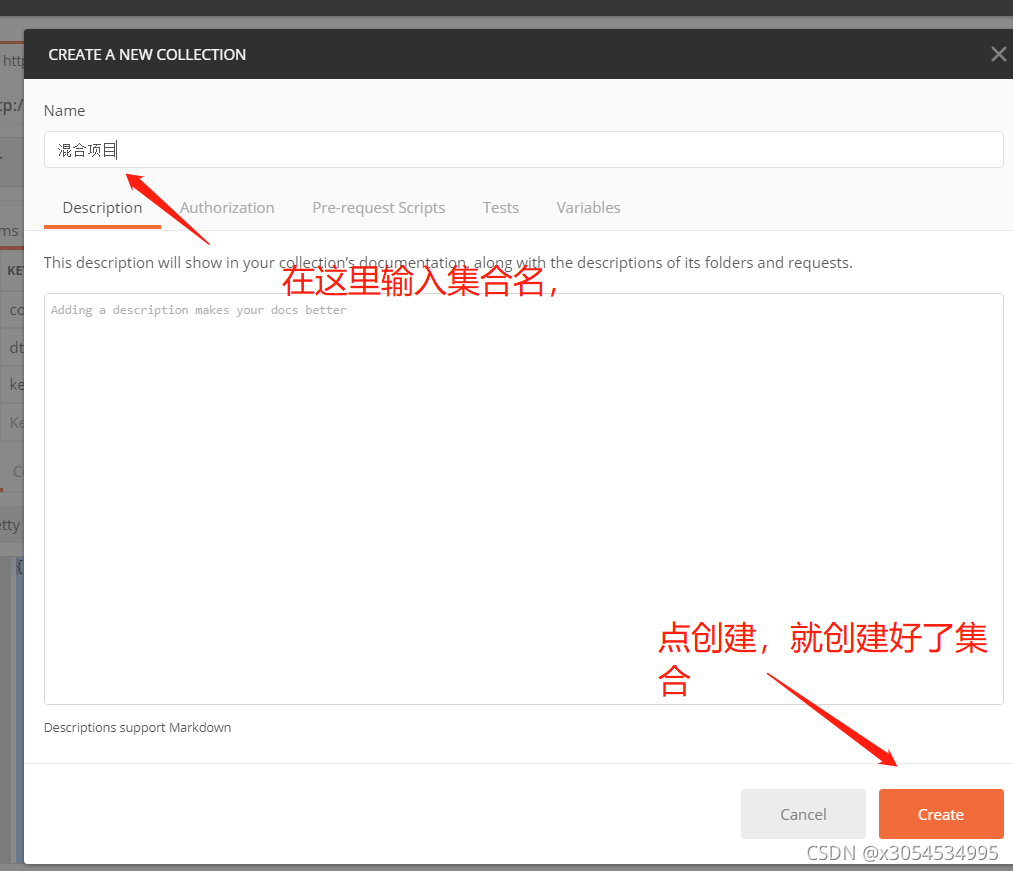Open the Pre-request Scripts tab
The width and height of the screenshot is (1013, 871).
(378, 207)
